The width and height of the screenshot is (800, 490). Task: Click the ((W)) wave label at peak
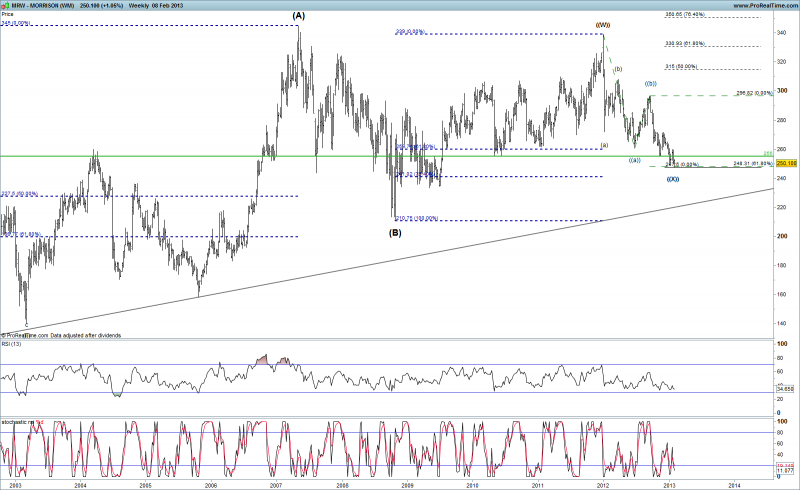click(x=603, y=25)
